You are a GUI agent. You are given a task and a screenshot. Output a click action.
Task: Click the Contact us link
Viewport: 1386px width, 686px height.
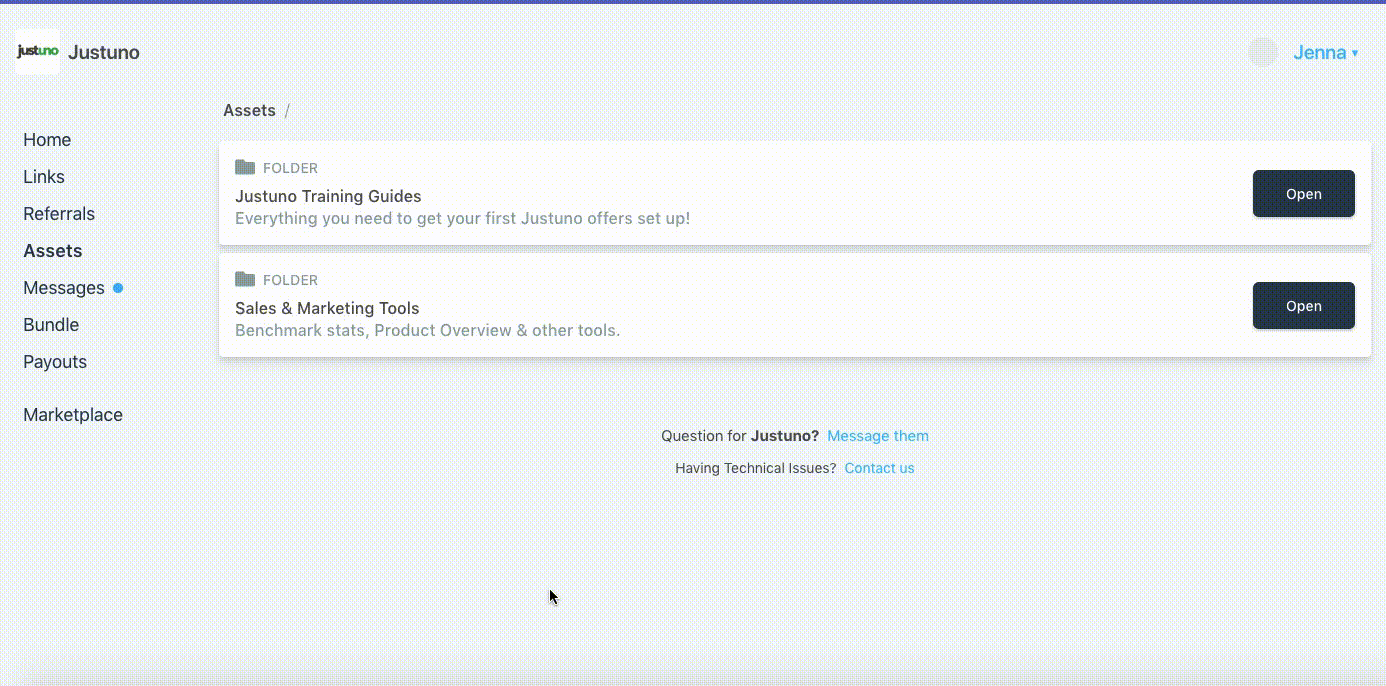click(879, 468)
